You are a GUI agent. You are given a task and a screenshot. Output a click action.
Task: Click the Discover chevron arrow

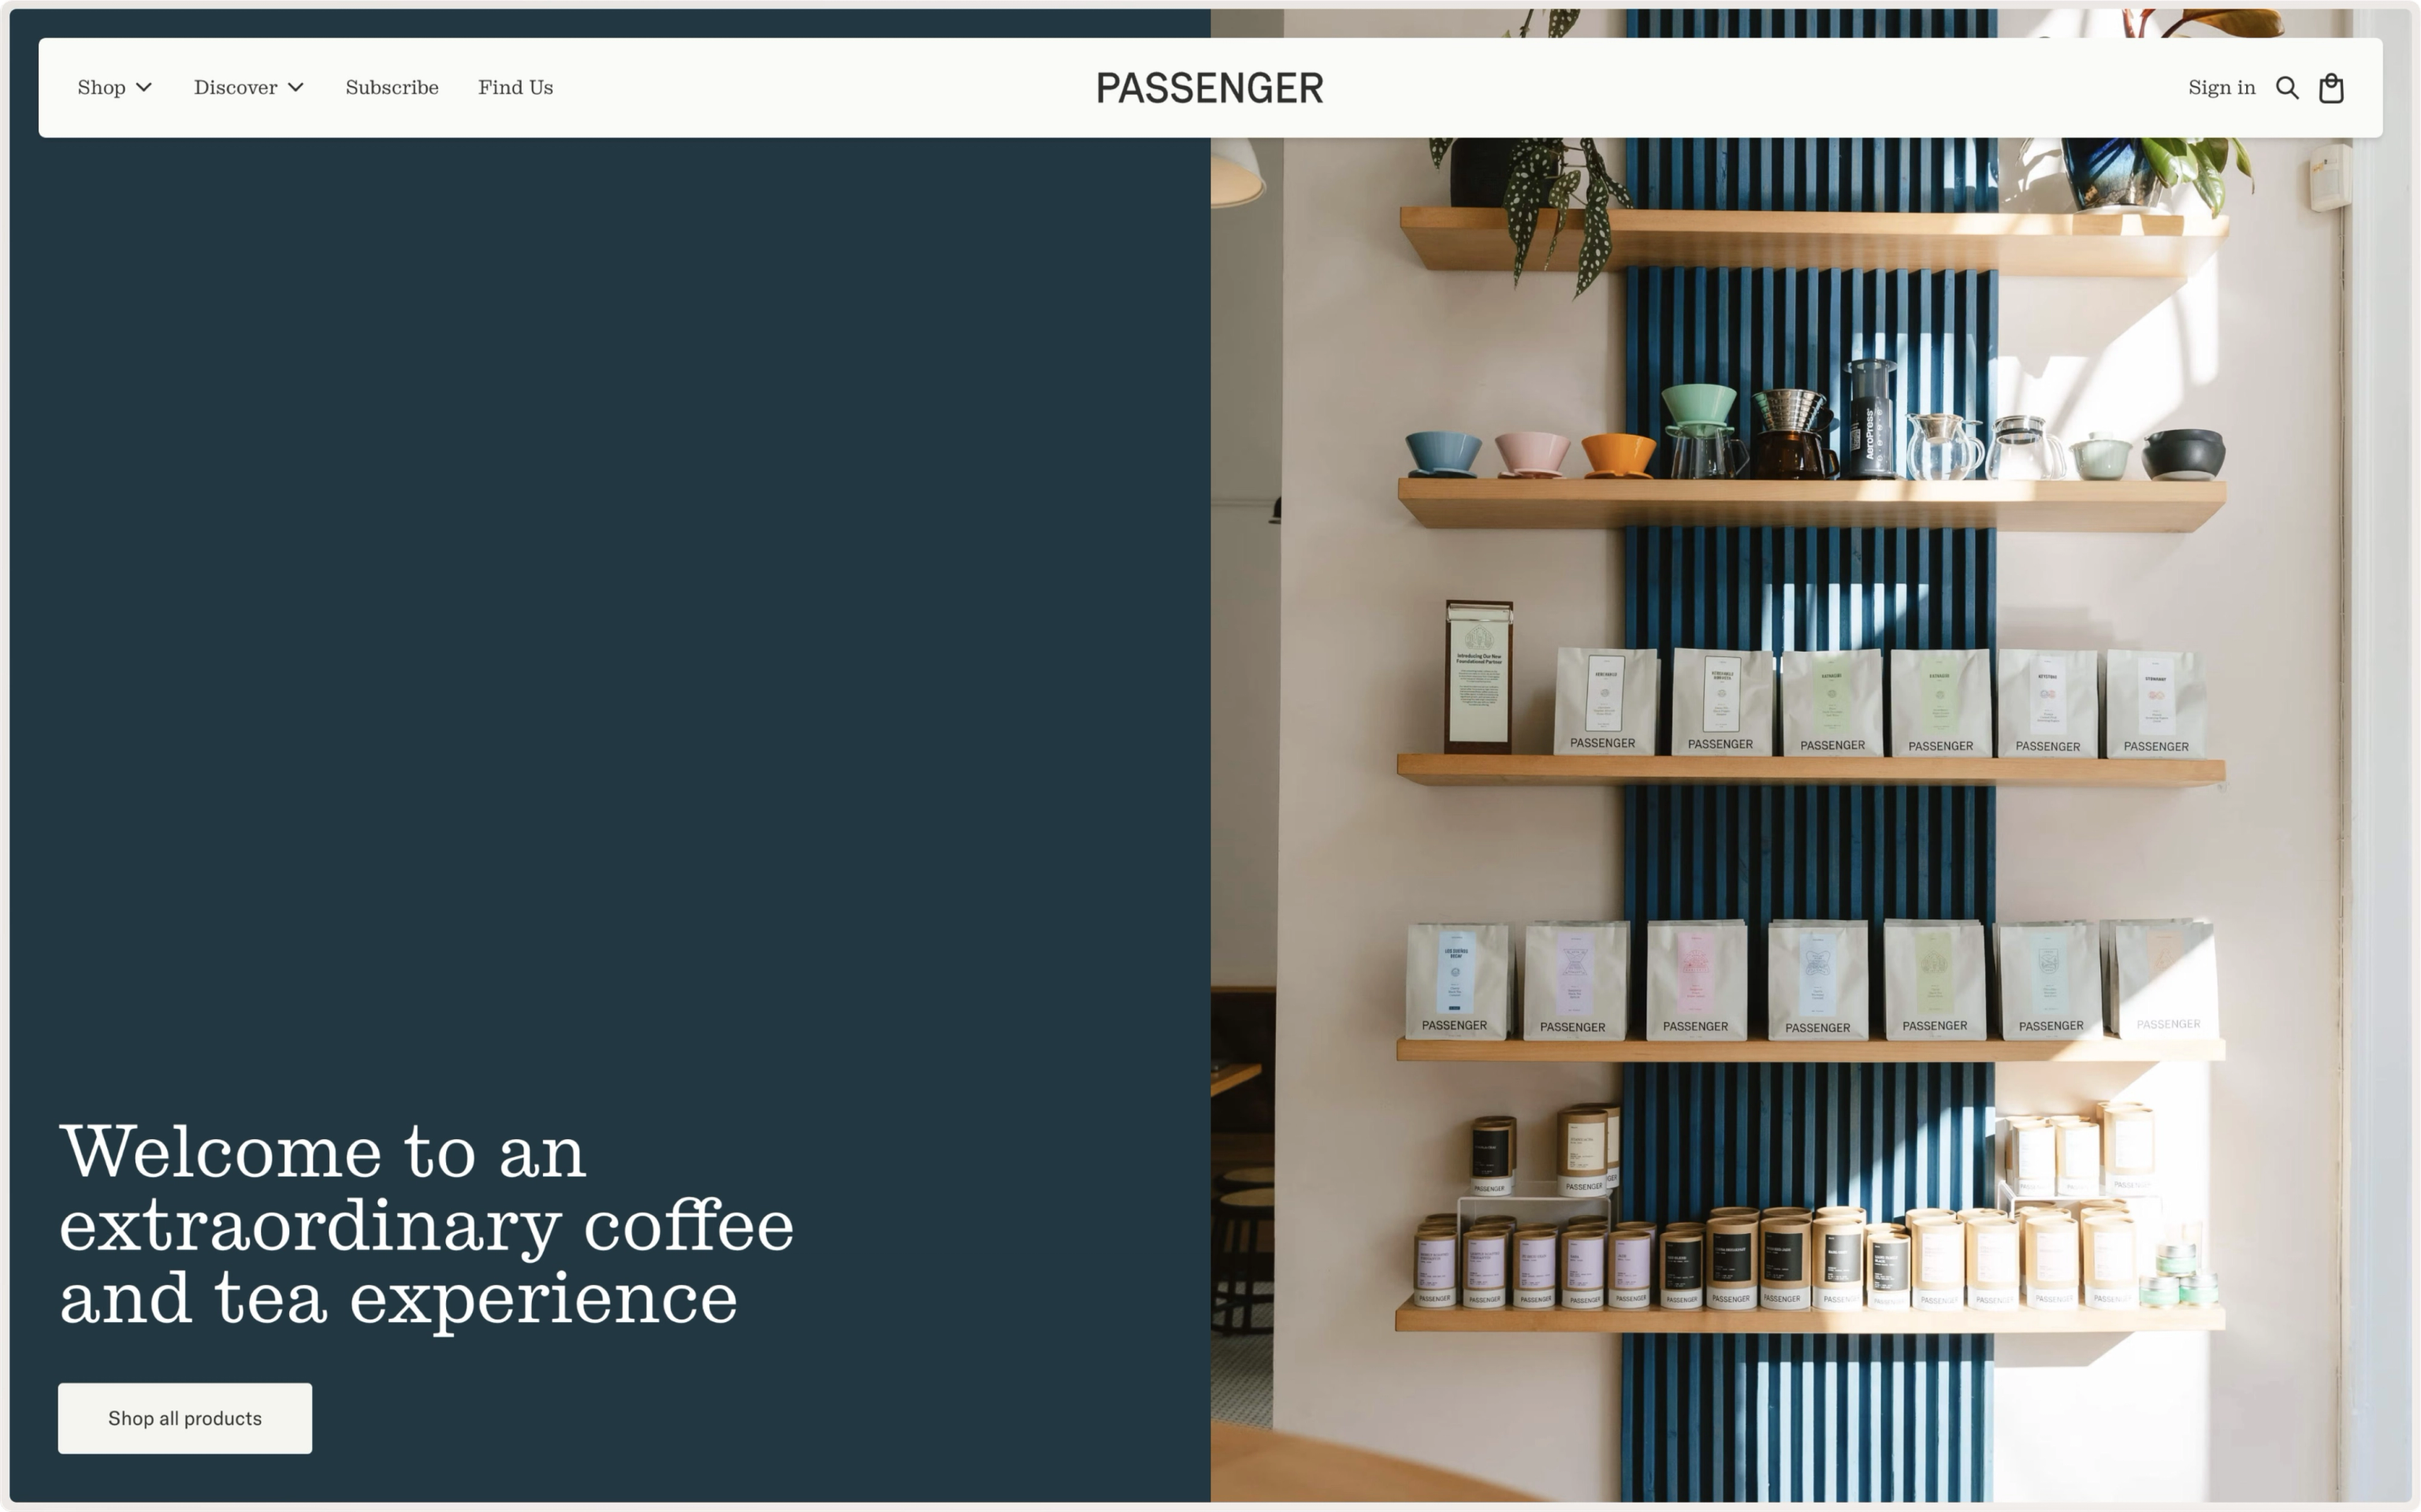[x=296, y=87]
